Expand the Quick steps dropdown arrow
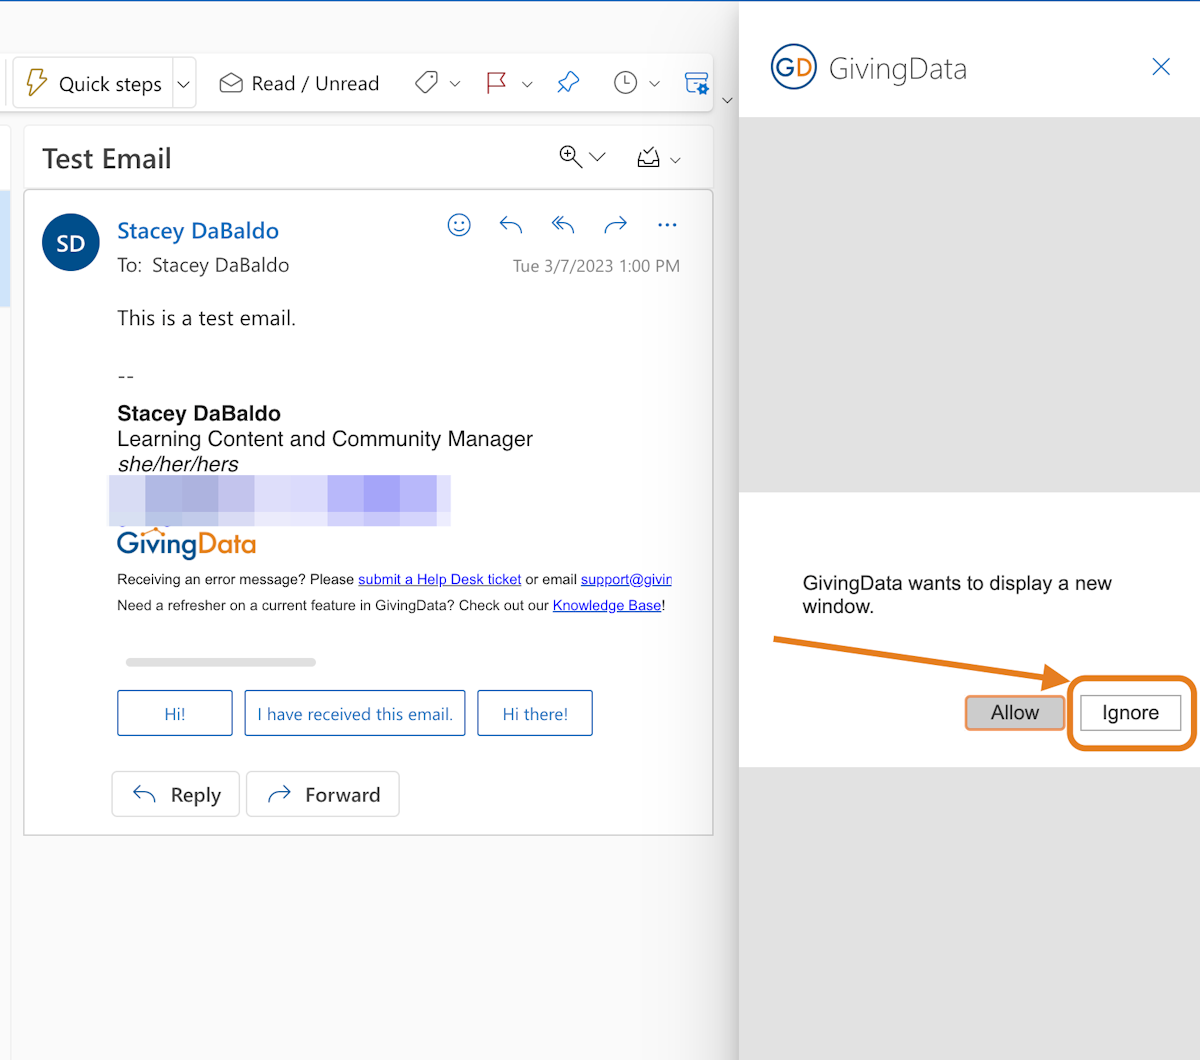 184,84
